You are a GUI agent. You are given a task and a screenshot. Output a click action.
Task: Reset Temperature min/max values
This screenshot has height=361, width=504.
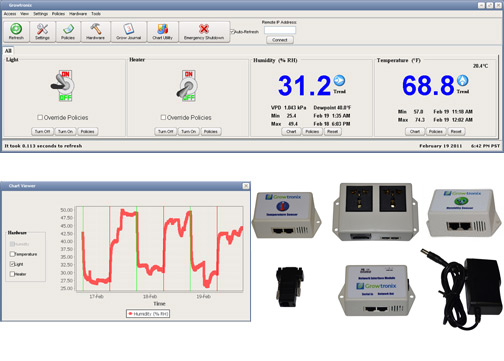[x=456, y=132]
